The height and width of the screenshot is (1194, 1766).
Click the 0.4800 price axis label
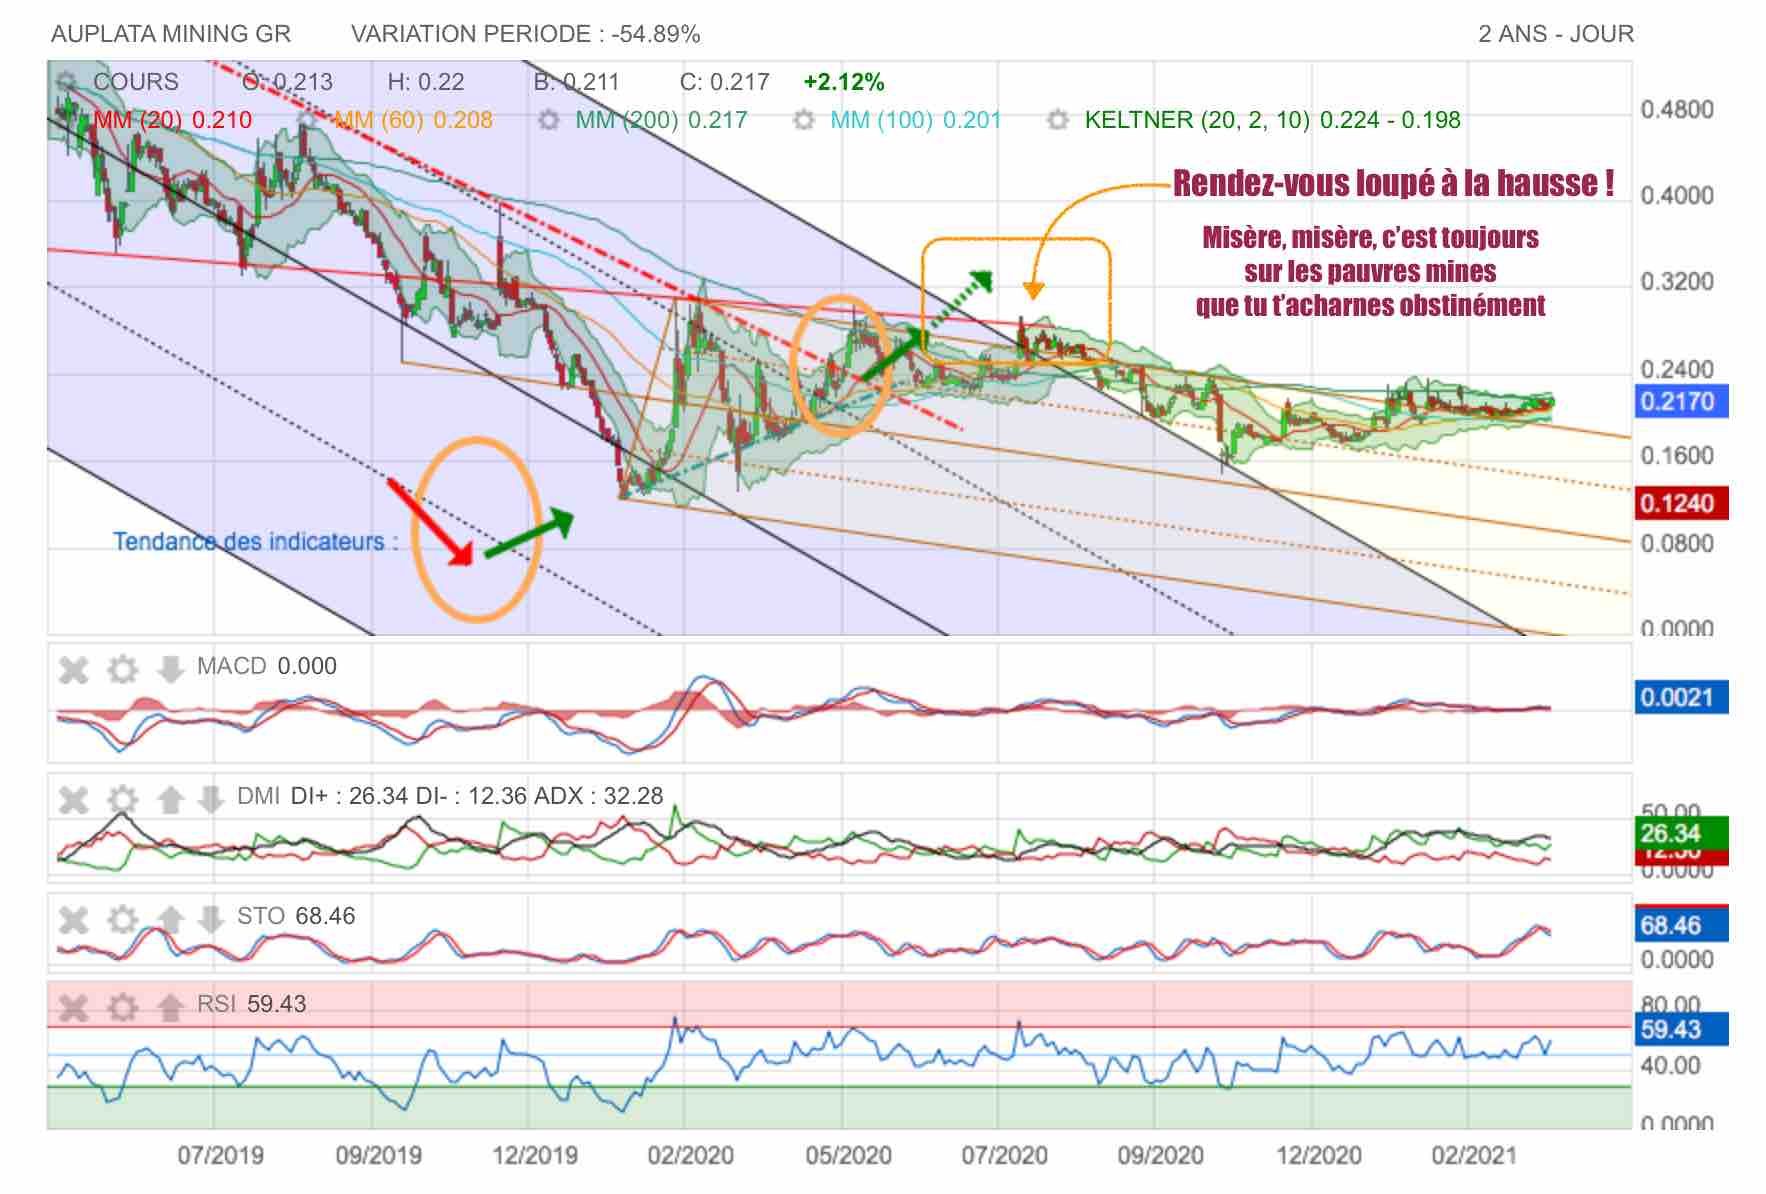click(1677, 109)
